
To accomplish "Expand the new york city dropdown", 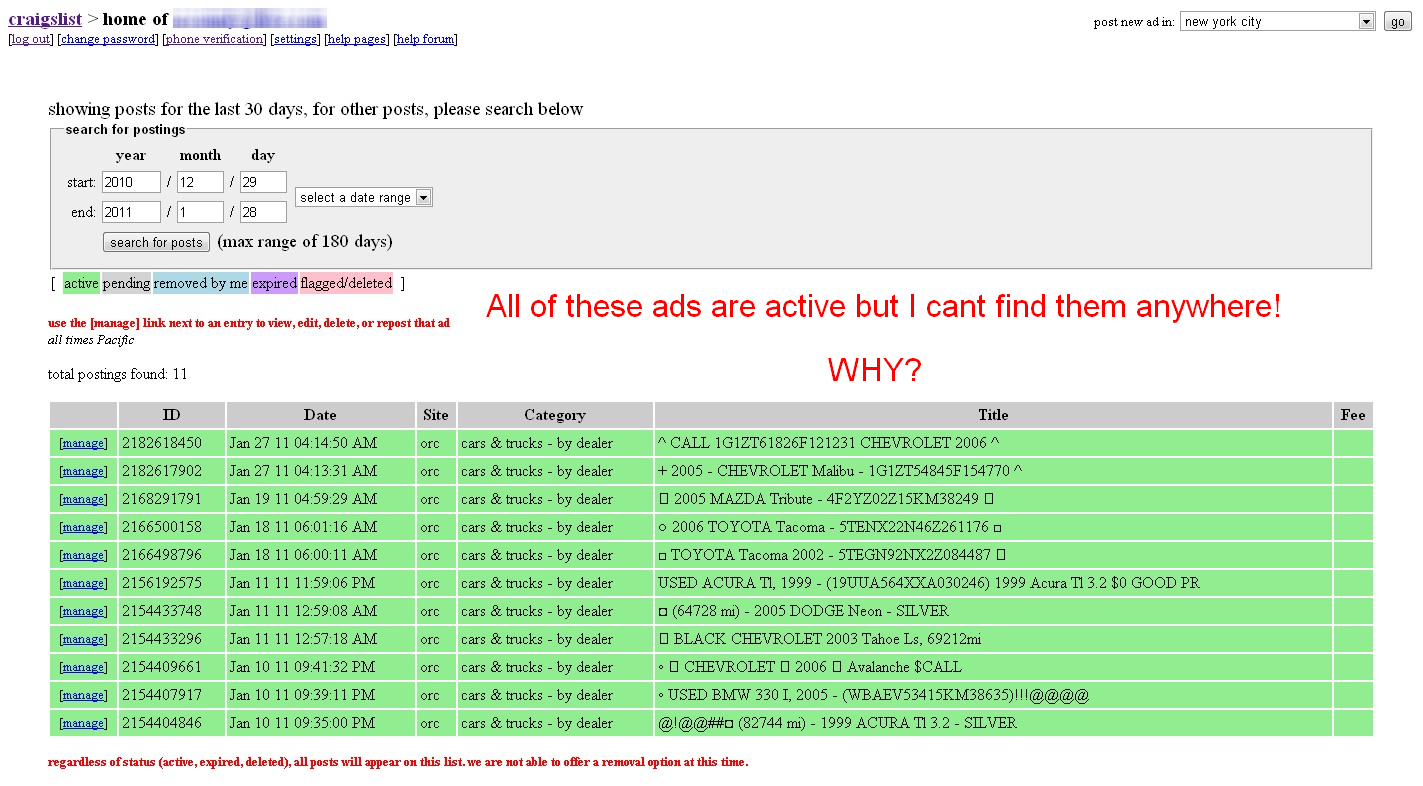I will [x=1278, y=21].
